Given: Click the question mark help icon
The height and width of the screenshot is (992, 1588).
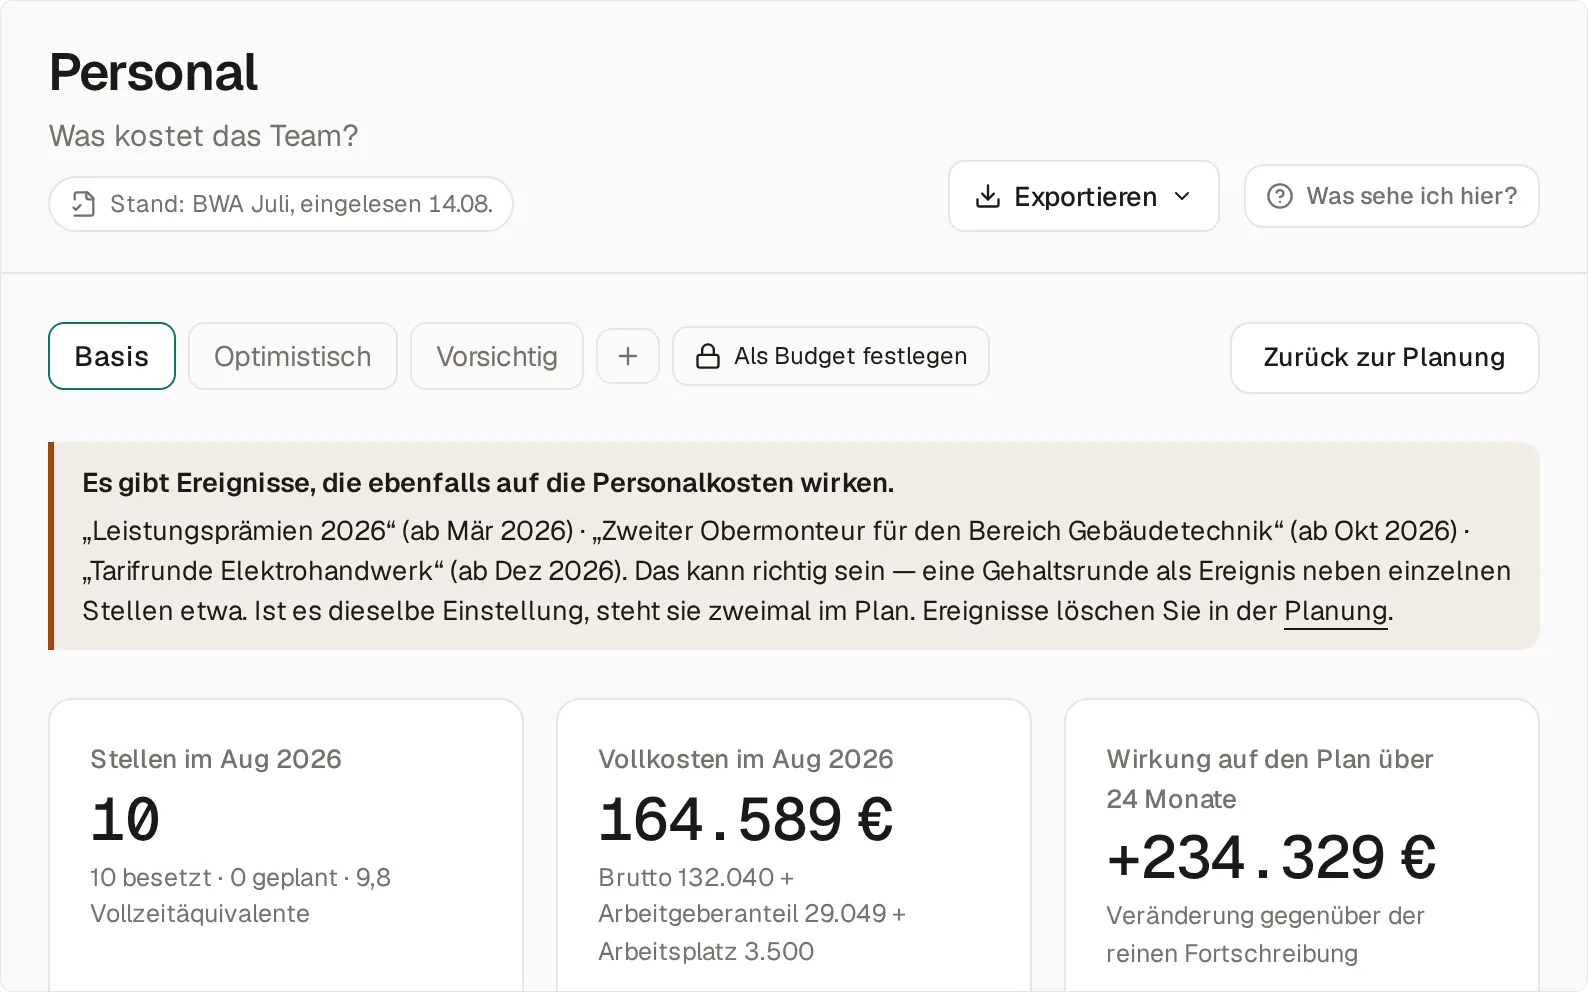Looking at the screenshot, I should [x=1280, y=196].
